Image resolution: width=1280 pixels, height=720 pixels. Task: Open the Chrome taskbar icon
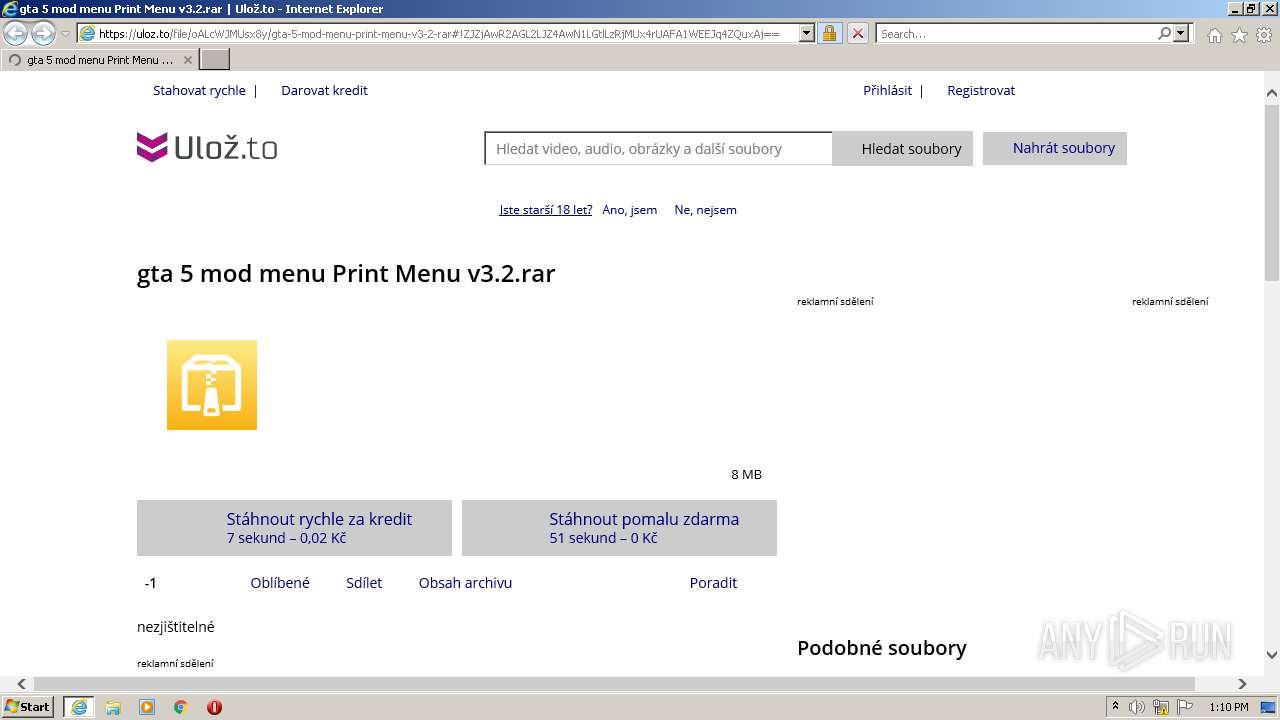181,707
